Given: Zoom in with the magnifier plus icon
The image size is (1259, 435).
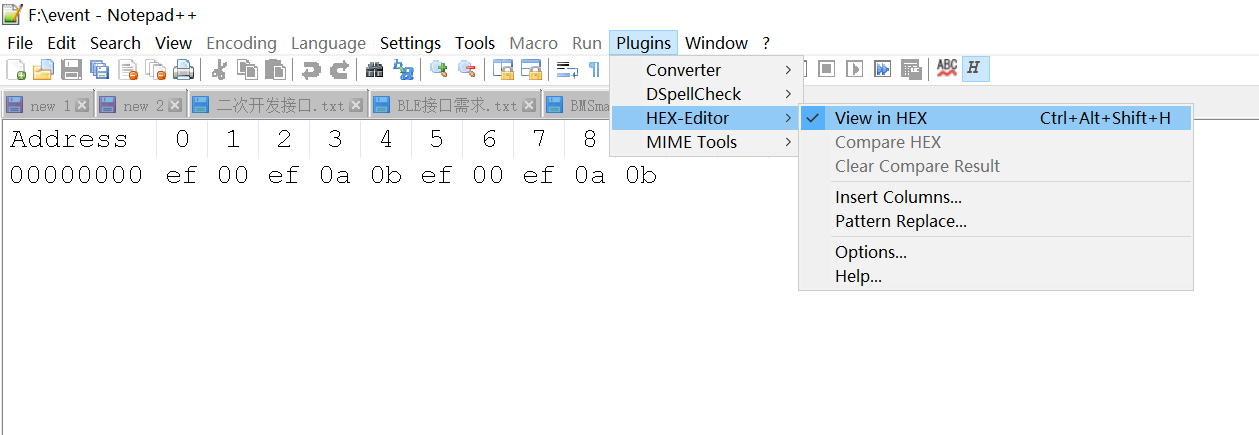Looking at the screenshot, I should tap(439, 69).
